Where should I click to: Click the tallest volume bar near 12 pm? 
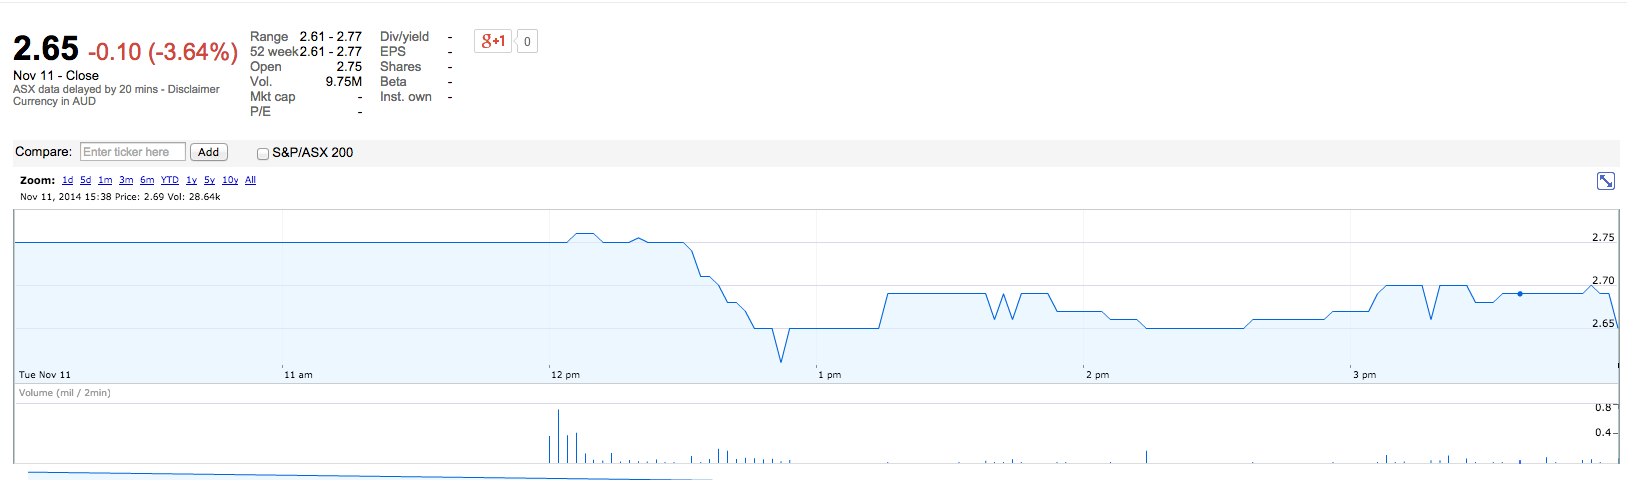pyautogui.click(x=558, y=436)
